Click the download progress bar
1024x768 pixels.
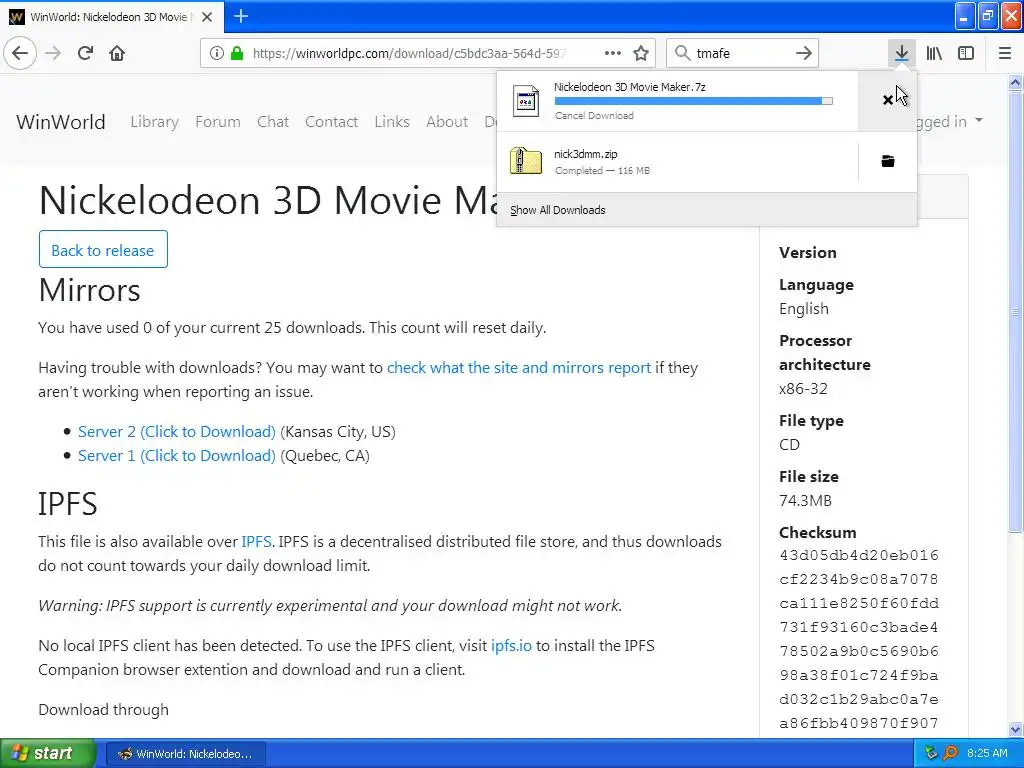(x=694, y=101)
